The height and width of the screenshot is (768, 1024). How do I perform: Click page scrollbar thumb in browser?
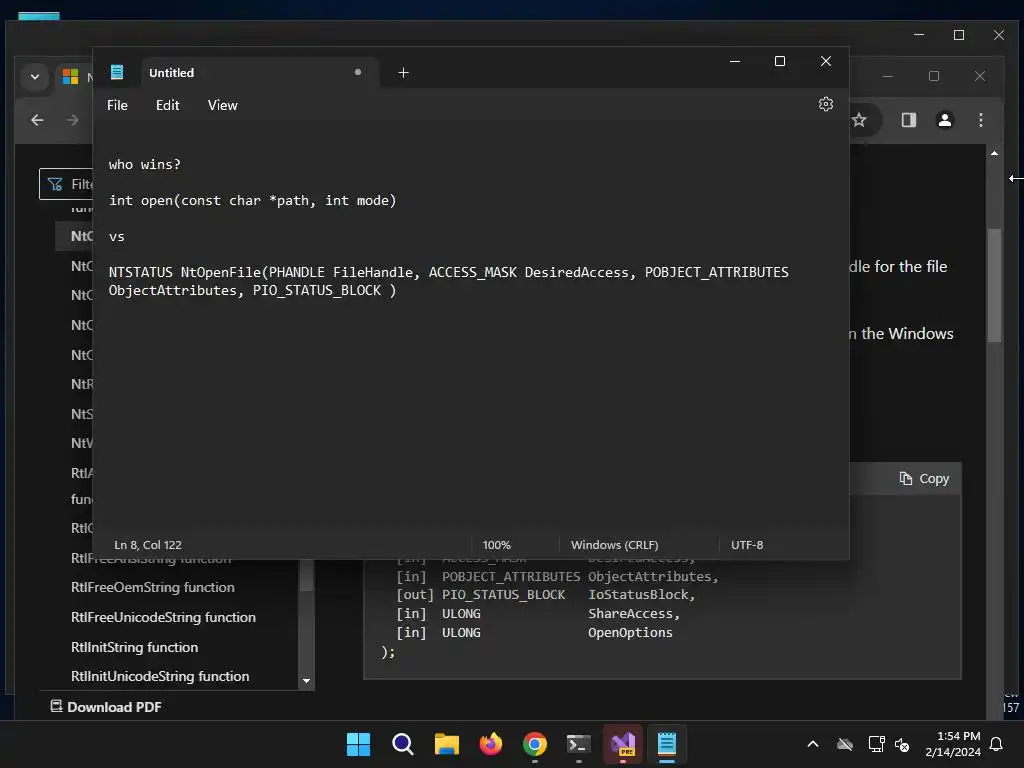(994, 285)
